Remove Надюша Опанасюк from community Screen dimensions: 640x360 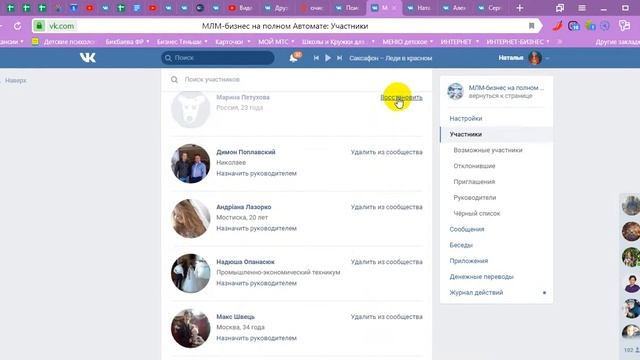coord(387,262)
